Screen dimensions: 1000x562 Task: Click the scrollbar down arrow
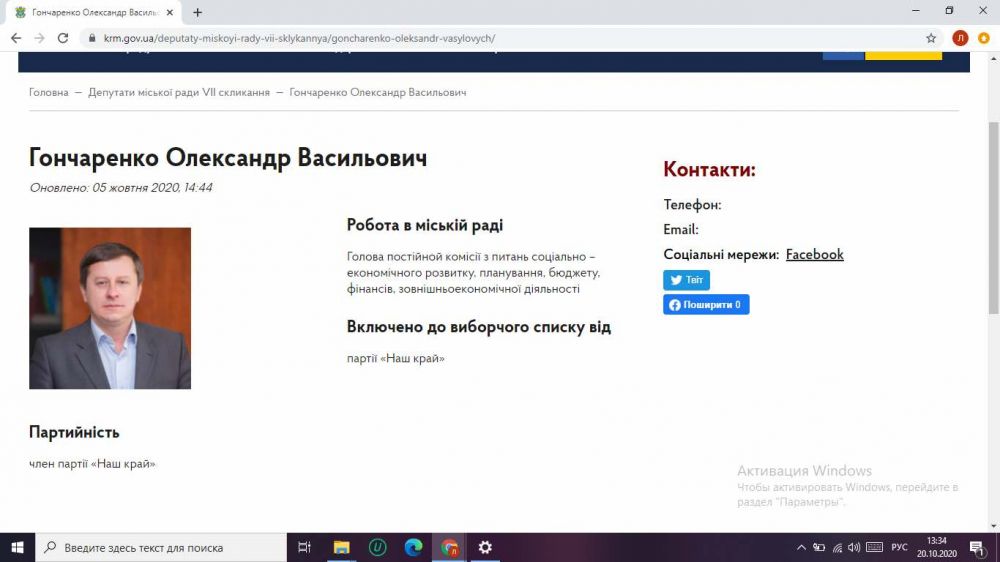coord(994,526)
